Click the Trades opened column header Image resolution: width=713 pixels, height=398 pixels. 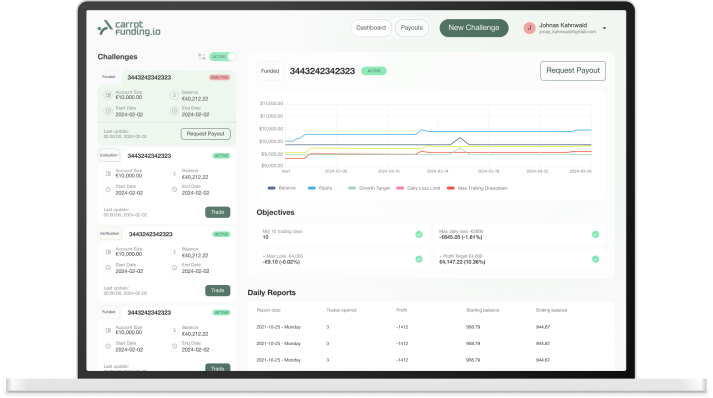coord(341,310)
